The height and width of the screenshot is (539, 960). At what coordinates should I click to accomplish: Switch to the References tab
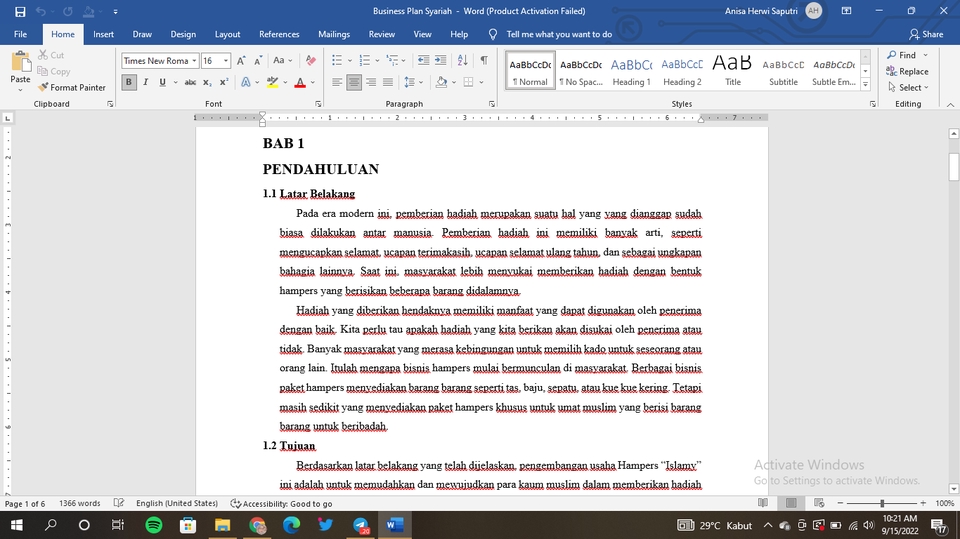pos(279,34)
